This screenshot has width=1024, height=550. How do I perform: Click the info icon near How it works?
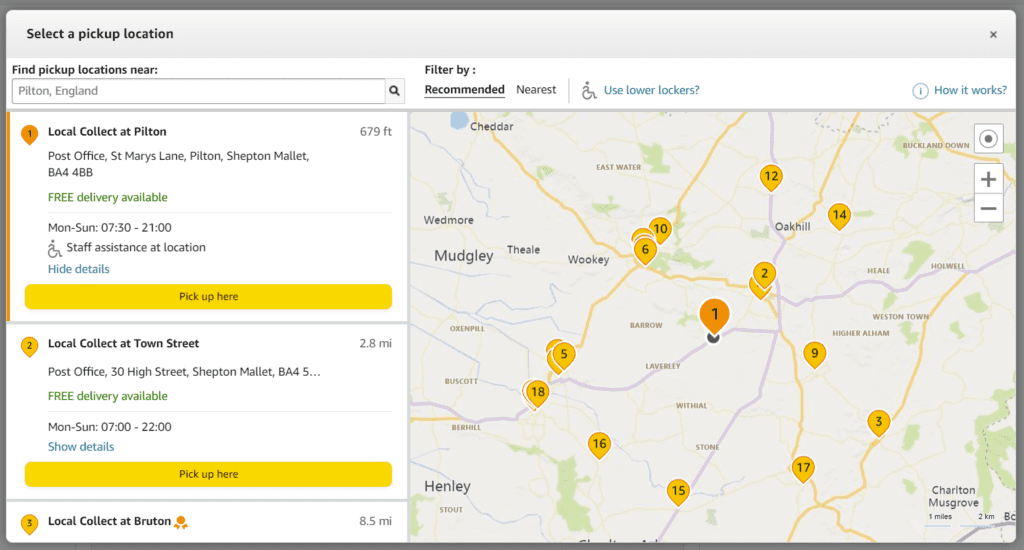(x=920, y=91)
